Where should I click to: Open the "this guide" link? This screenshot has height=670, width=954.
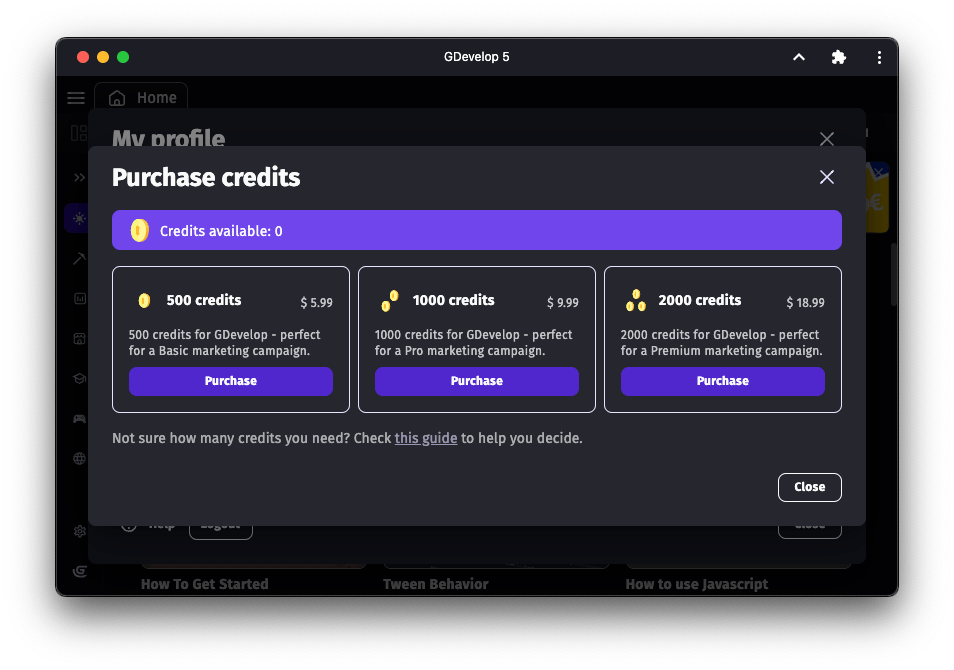click(426, 438)
